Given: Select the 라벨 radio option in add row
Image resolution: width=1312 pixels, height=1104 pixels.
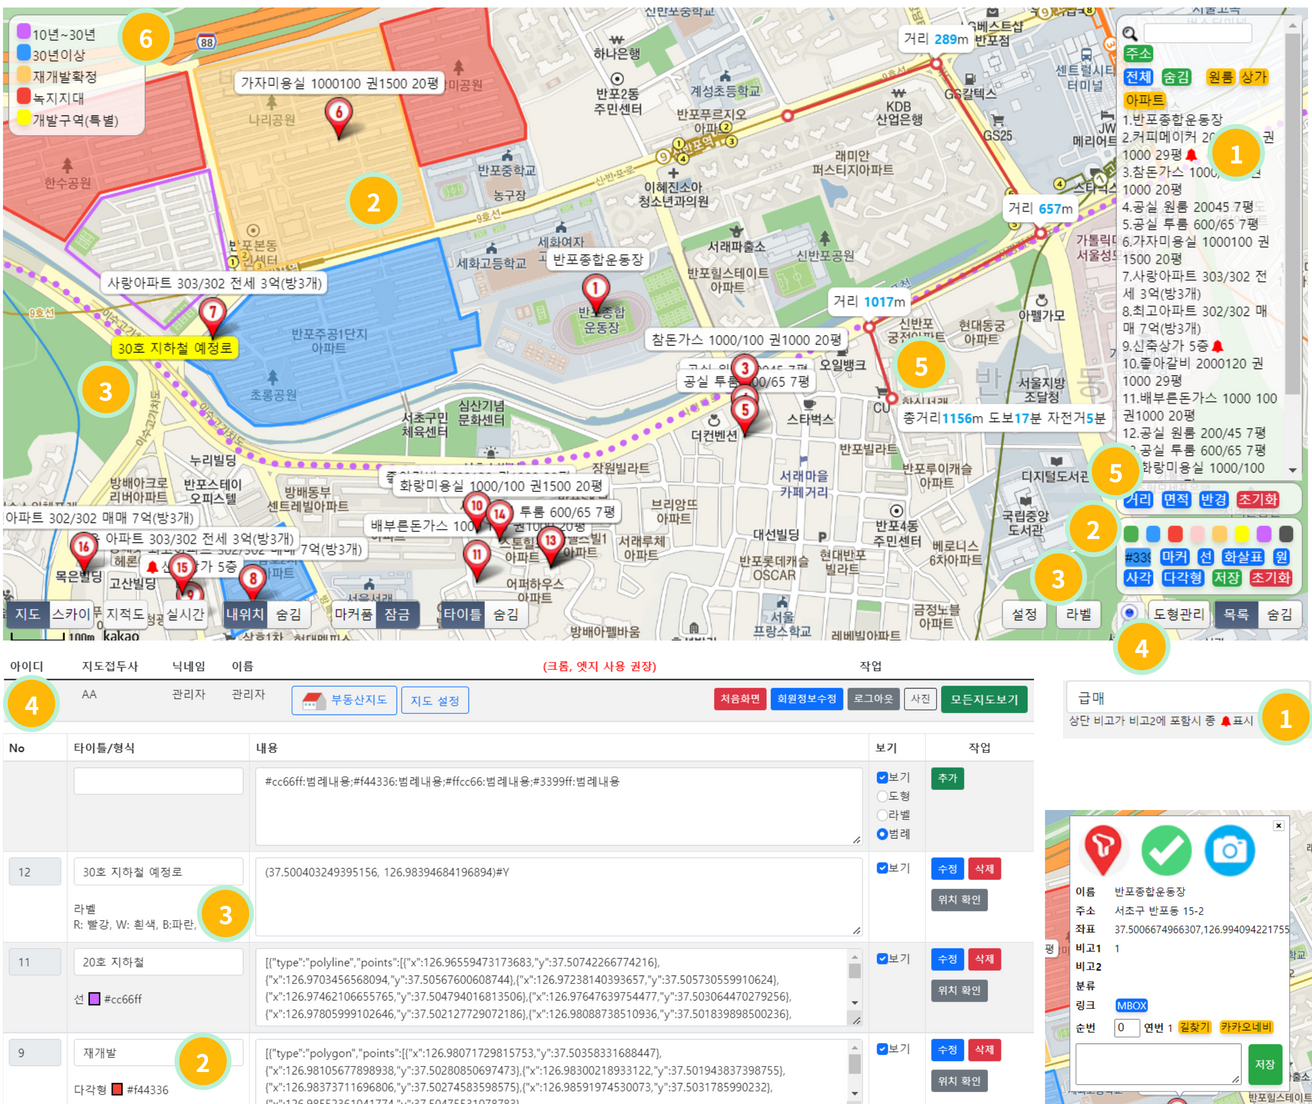Looking at the screenshot, I should click(882, 815).
